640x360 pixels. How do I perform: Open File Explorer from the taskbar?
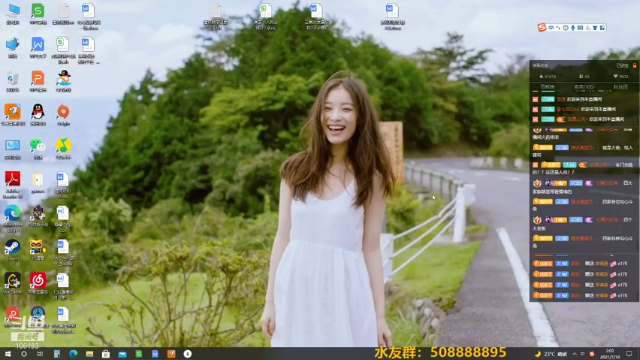(x=89, y=354)
